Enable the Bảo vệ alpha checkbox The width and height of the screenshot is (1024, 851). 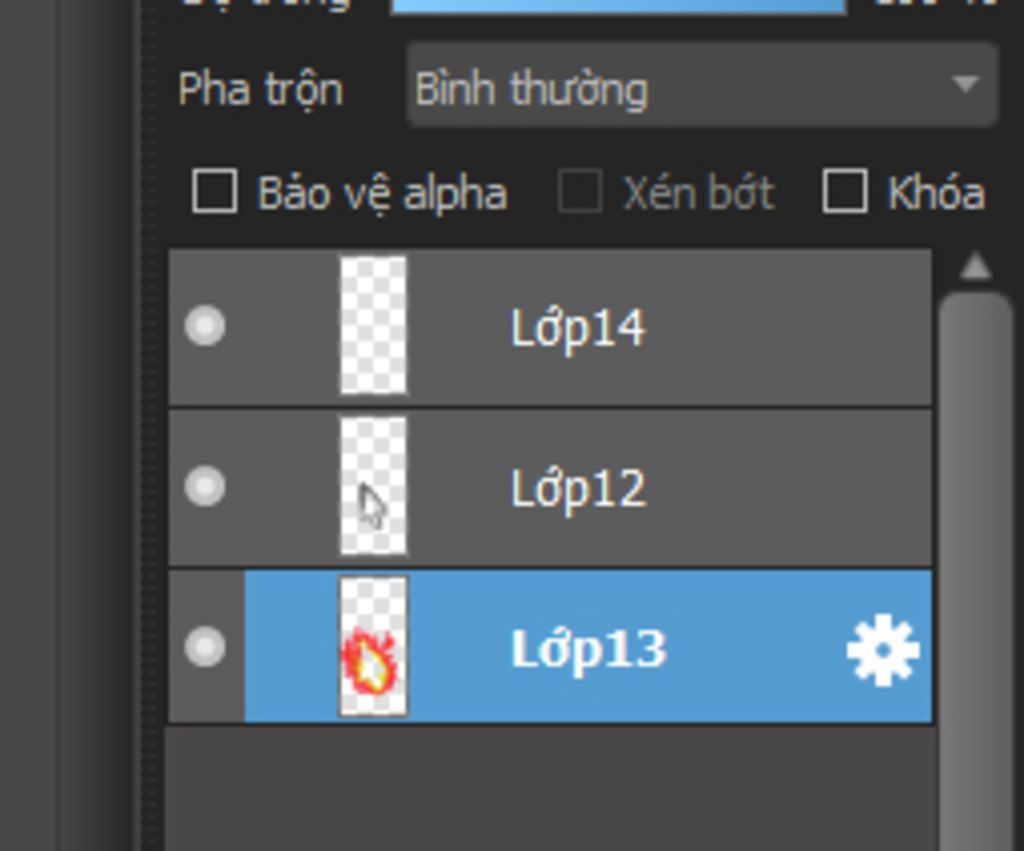(215, 191)
